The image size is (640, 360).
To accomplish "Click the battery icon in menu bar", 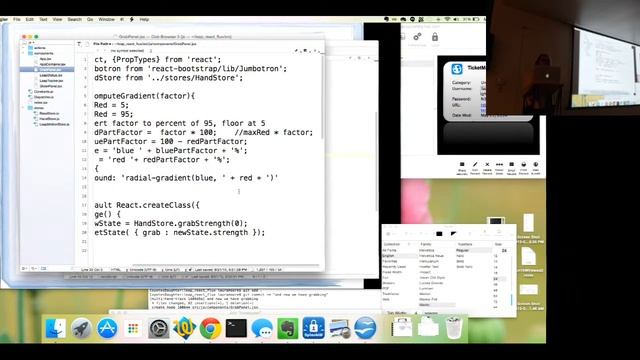I will click(476, 19).
